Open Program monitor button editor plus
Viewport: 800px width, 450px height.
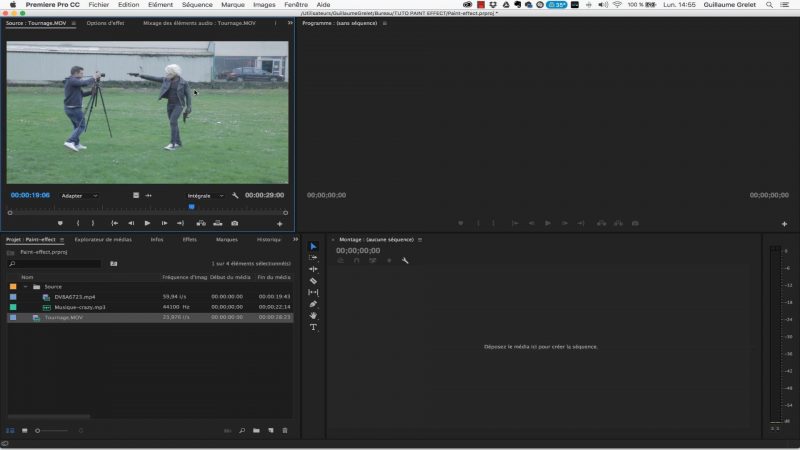click(784, 223)
